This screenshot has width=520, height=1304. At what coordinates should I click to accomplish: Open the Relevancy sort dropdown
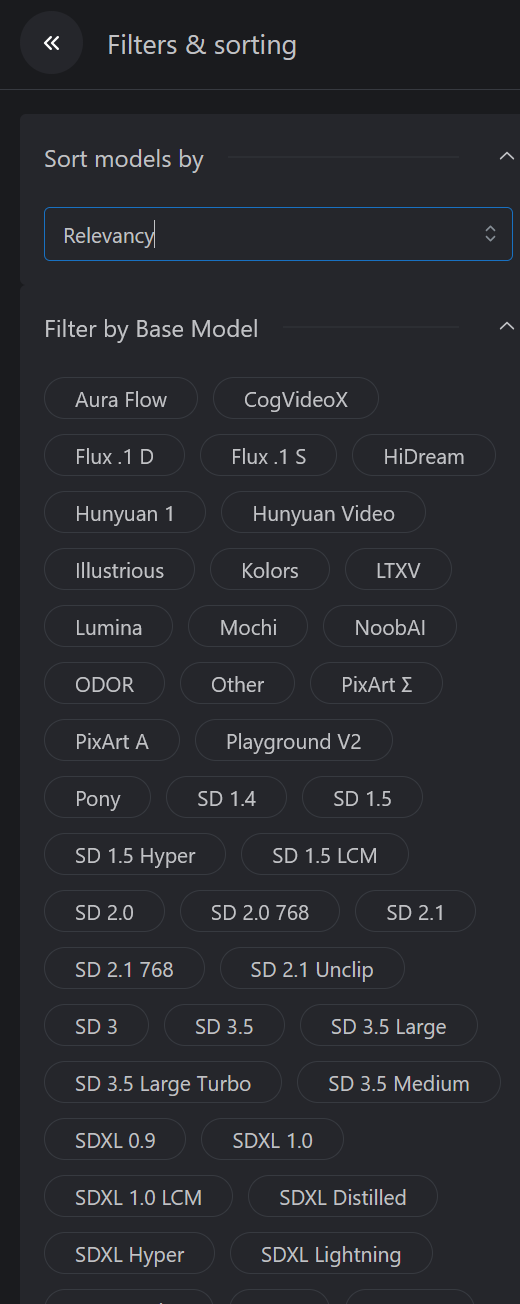(278, 234)
